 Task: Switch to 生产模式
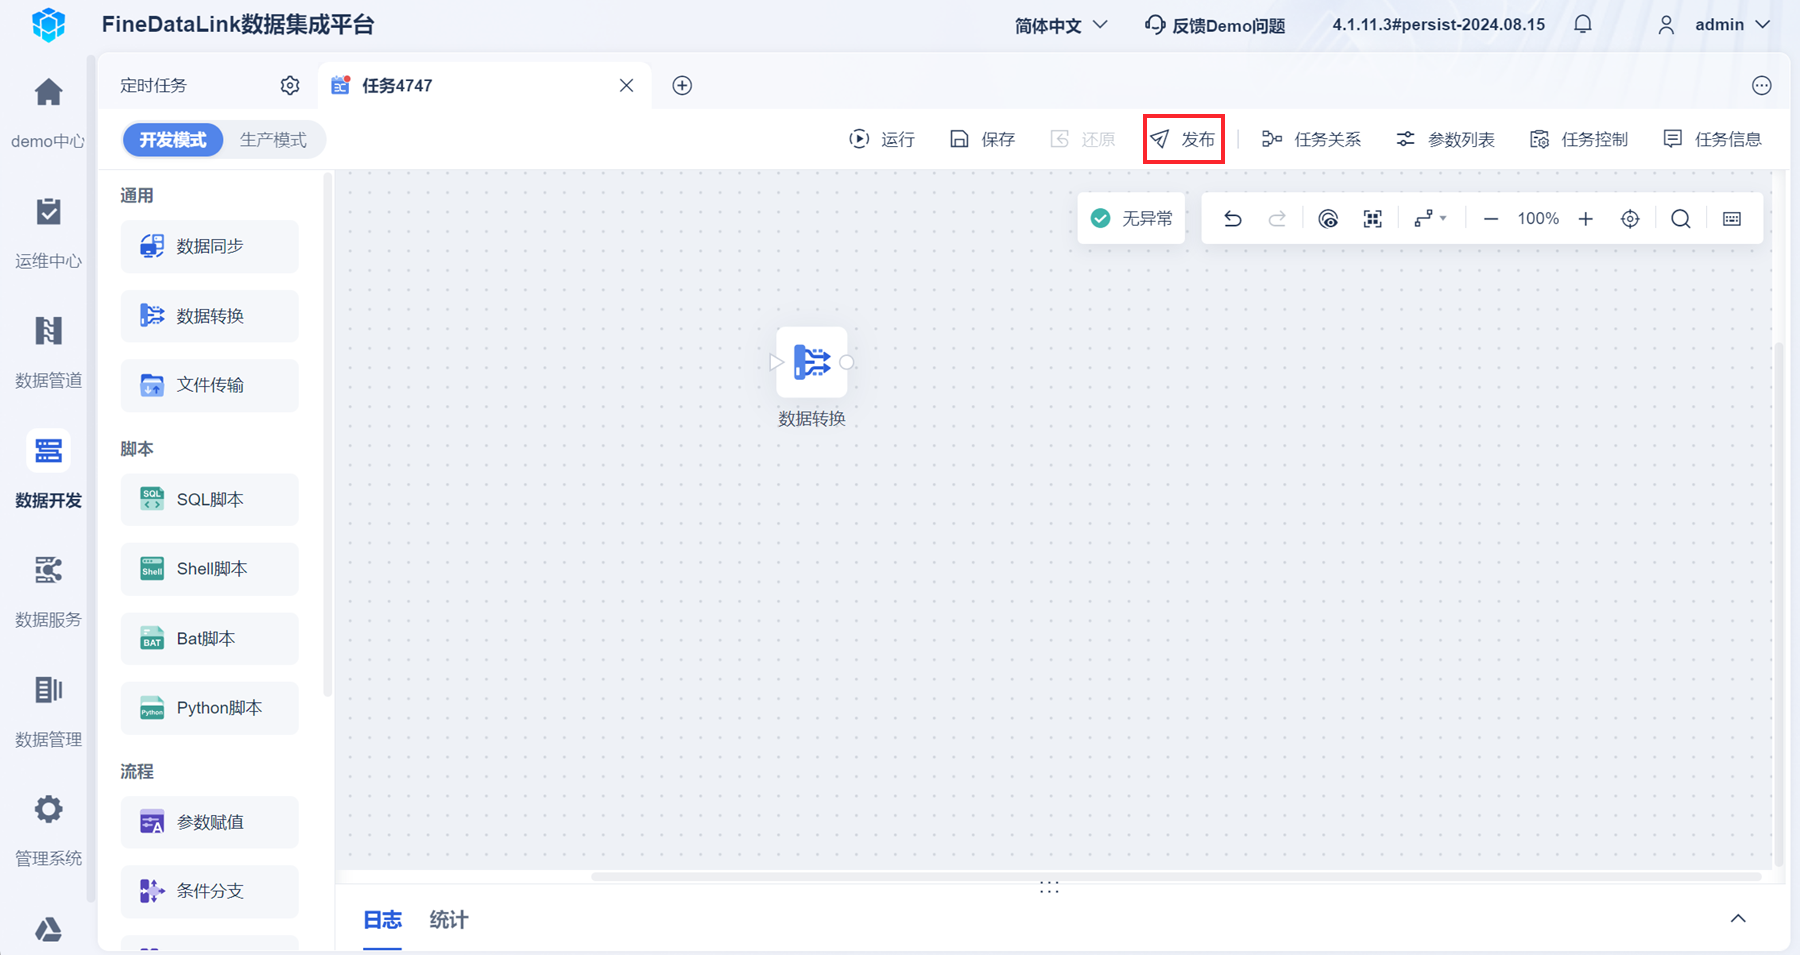[x=273, y=140]
